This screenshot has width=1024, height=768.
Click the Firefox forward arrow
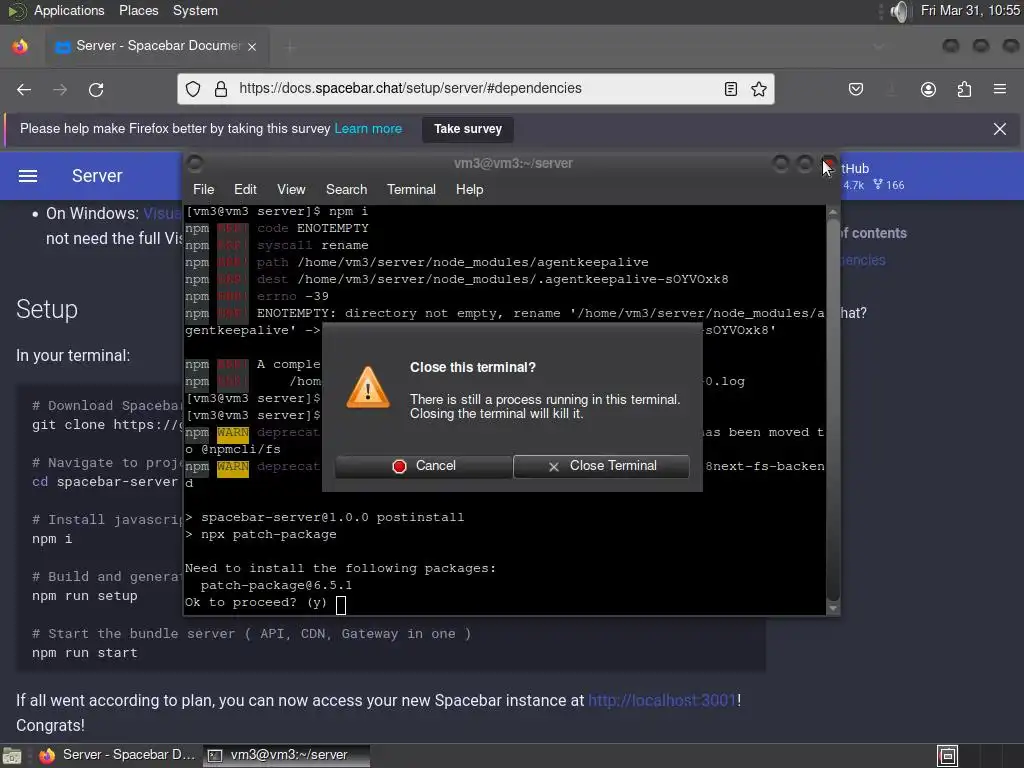tap(60, 89)
